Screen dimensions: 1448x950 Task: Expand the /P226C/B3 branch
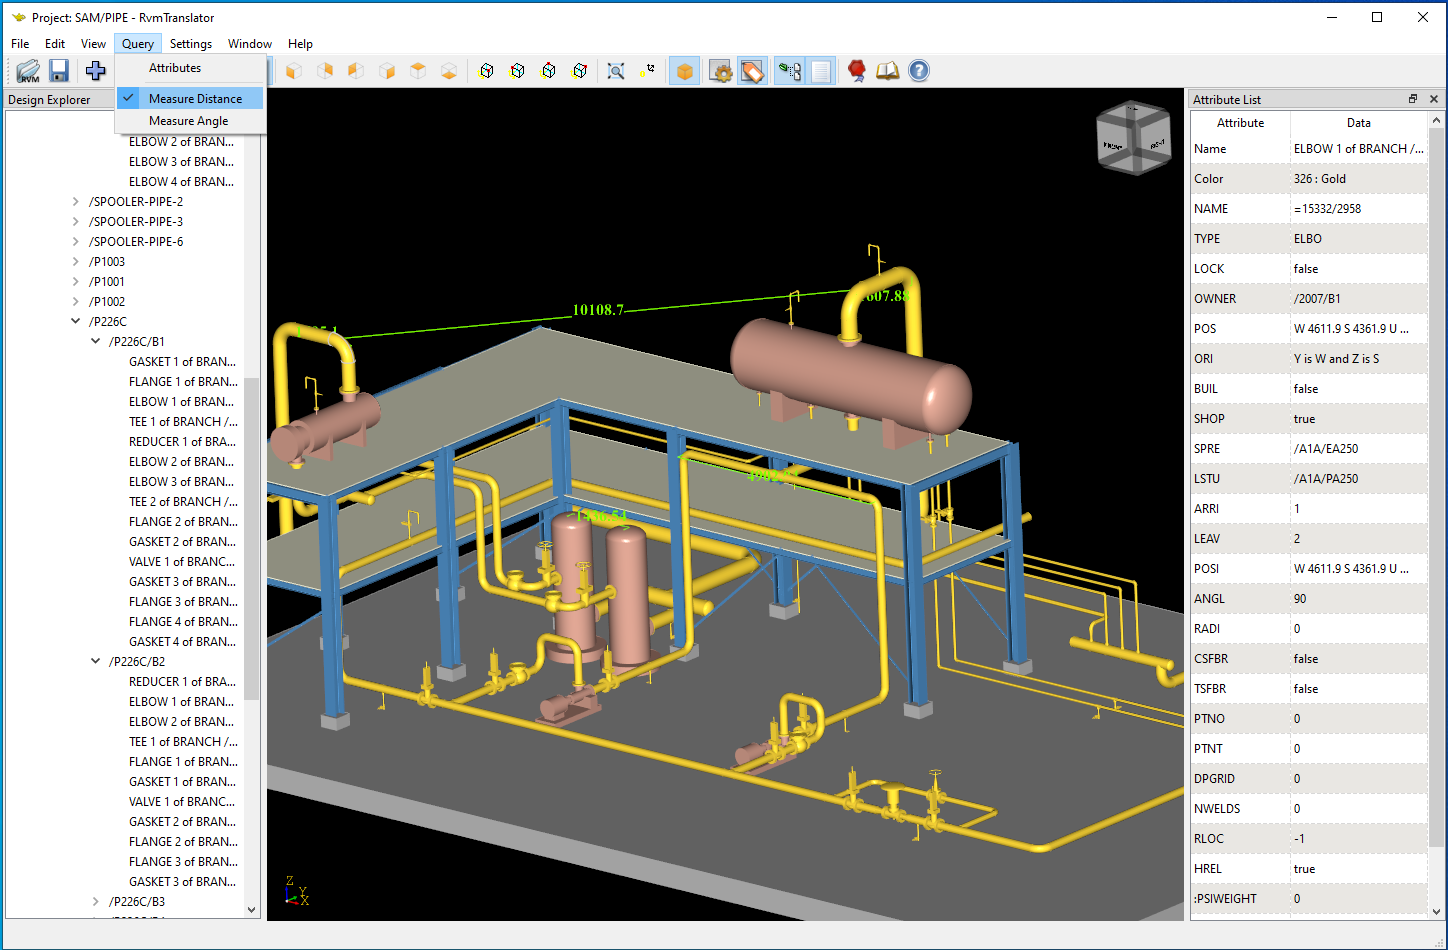96,902
